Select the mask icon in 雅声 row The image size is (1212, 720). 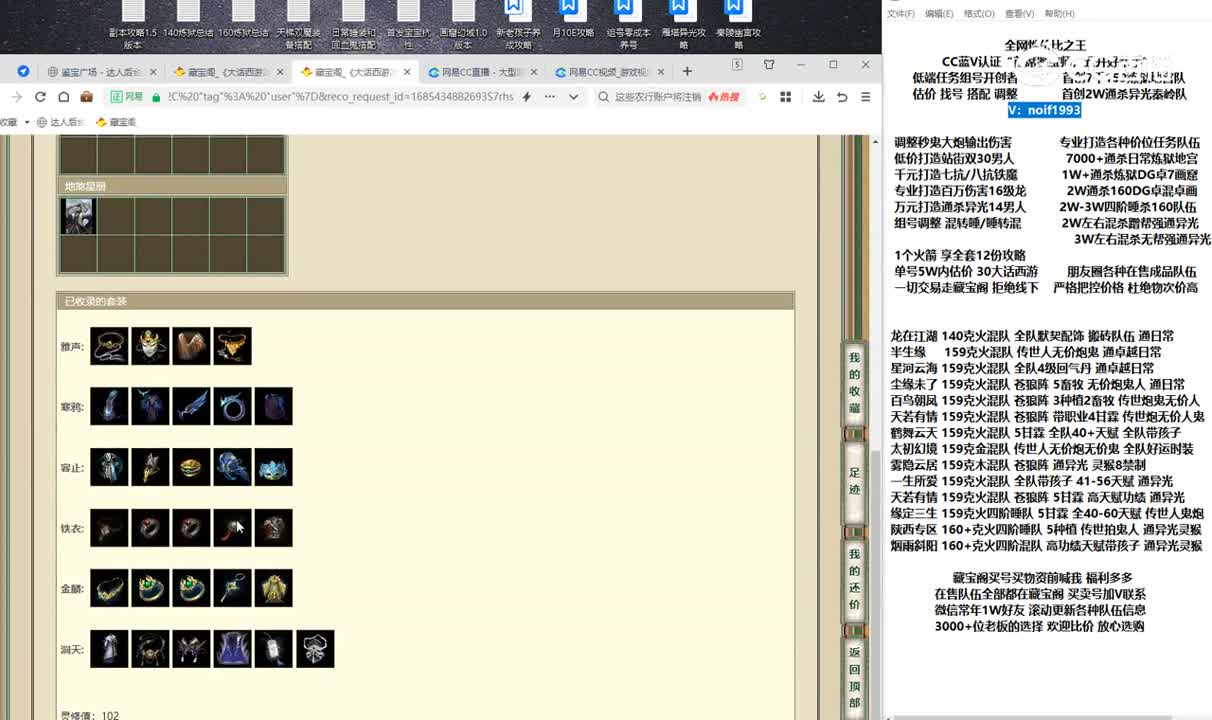[150, 346]
